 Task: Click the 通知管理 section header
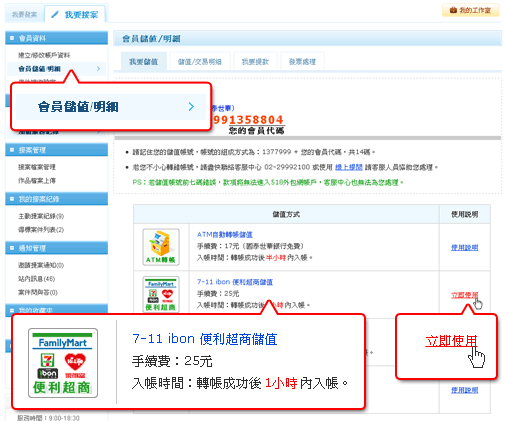[x=56, y=248]
